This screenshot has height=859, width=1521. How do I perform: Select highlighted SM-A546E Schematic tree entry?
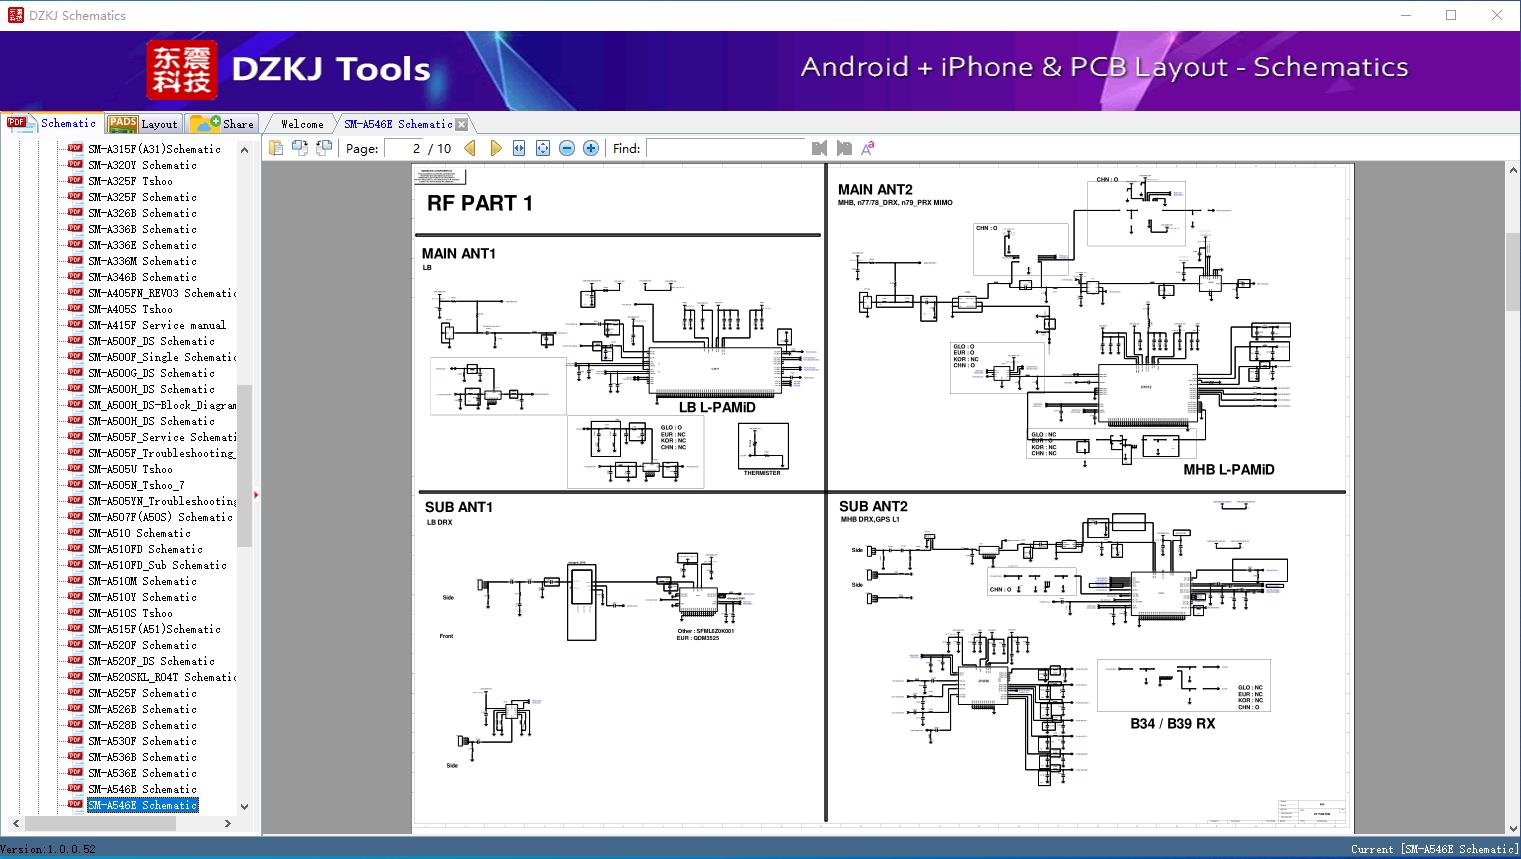point(142,805)
